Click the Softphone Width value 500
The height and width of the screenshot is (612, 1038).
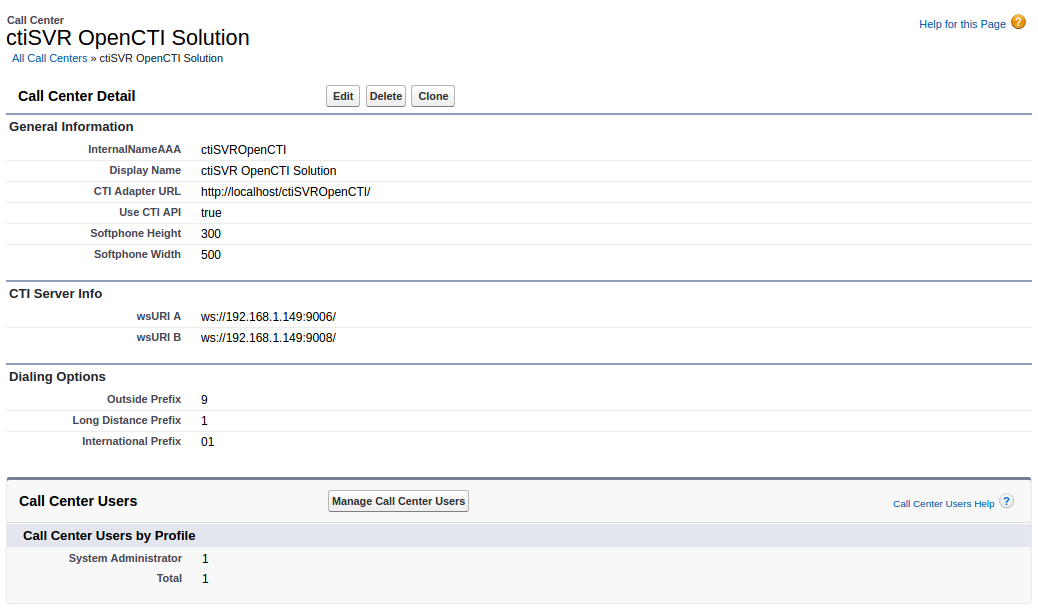211,255
